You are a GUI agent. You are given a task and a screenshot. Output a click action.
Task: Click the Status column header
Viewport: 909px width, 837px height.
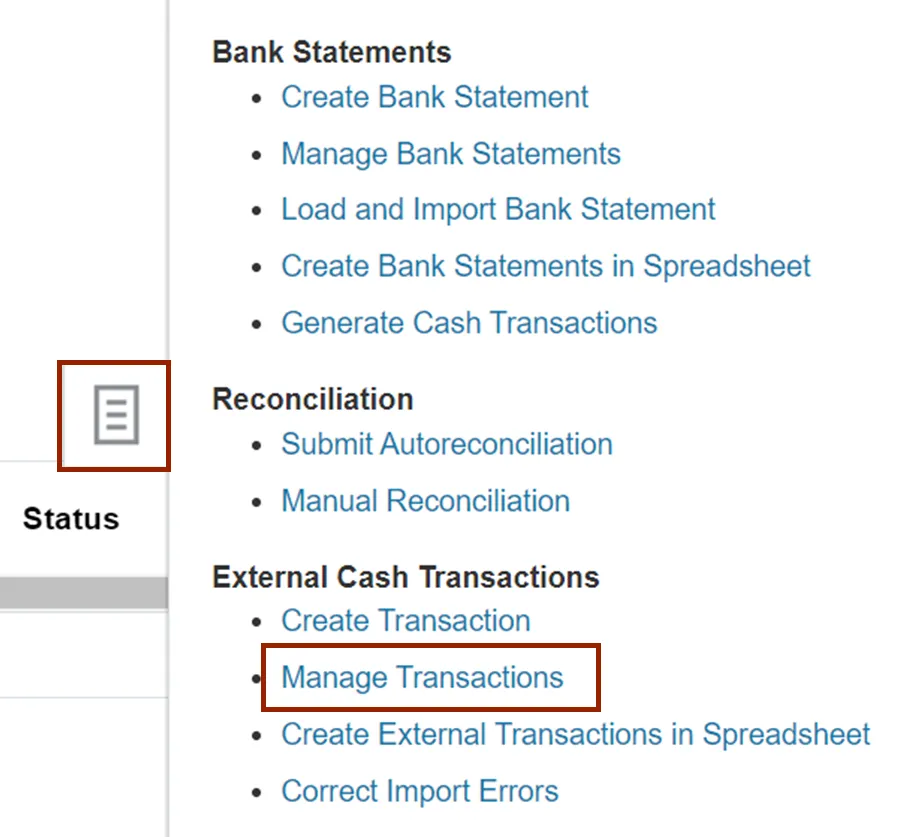[x=71, y=519]
